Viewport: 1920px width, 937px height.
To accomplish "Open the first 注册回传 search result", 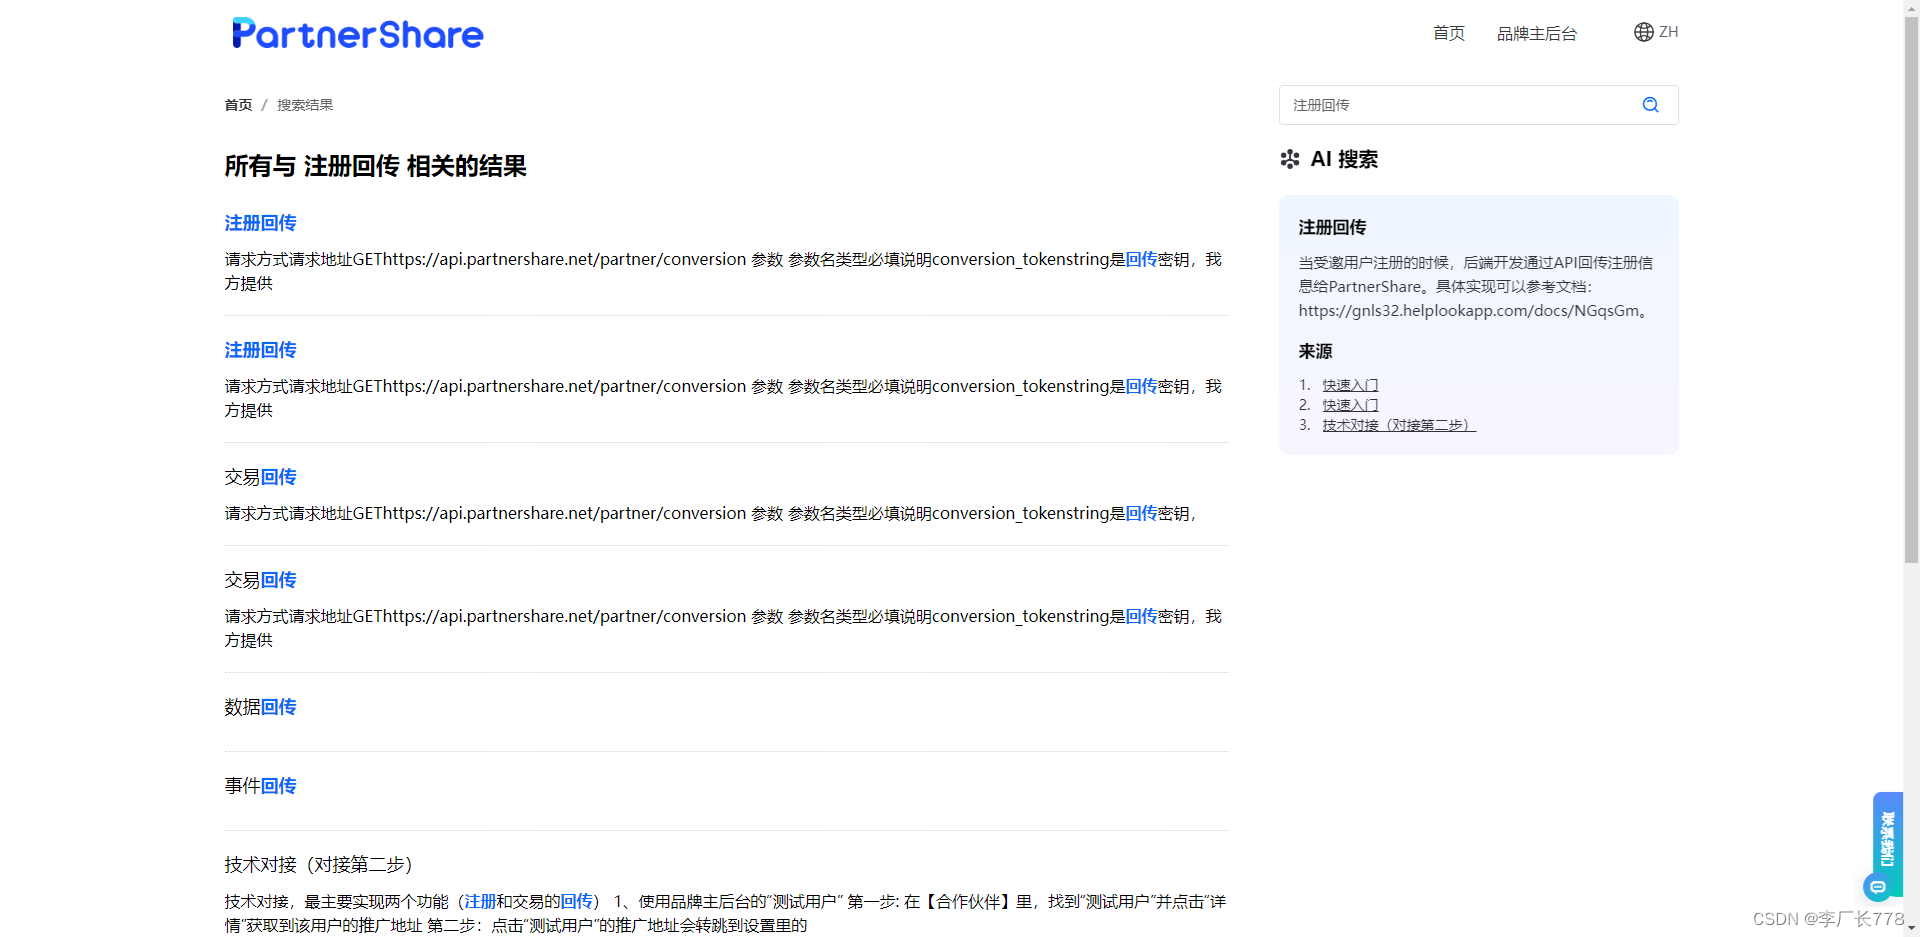I will (260, 223).
